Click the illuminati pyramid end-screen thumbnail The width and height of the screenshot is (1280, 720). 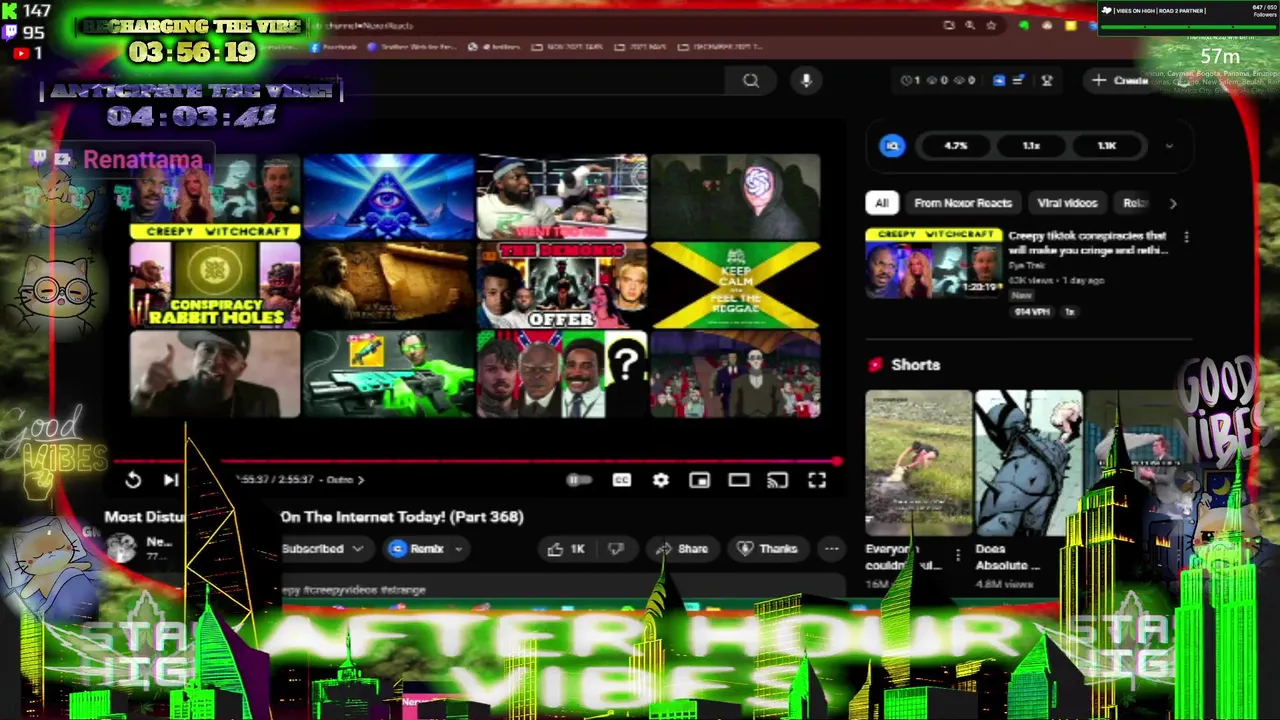(389, 197)
